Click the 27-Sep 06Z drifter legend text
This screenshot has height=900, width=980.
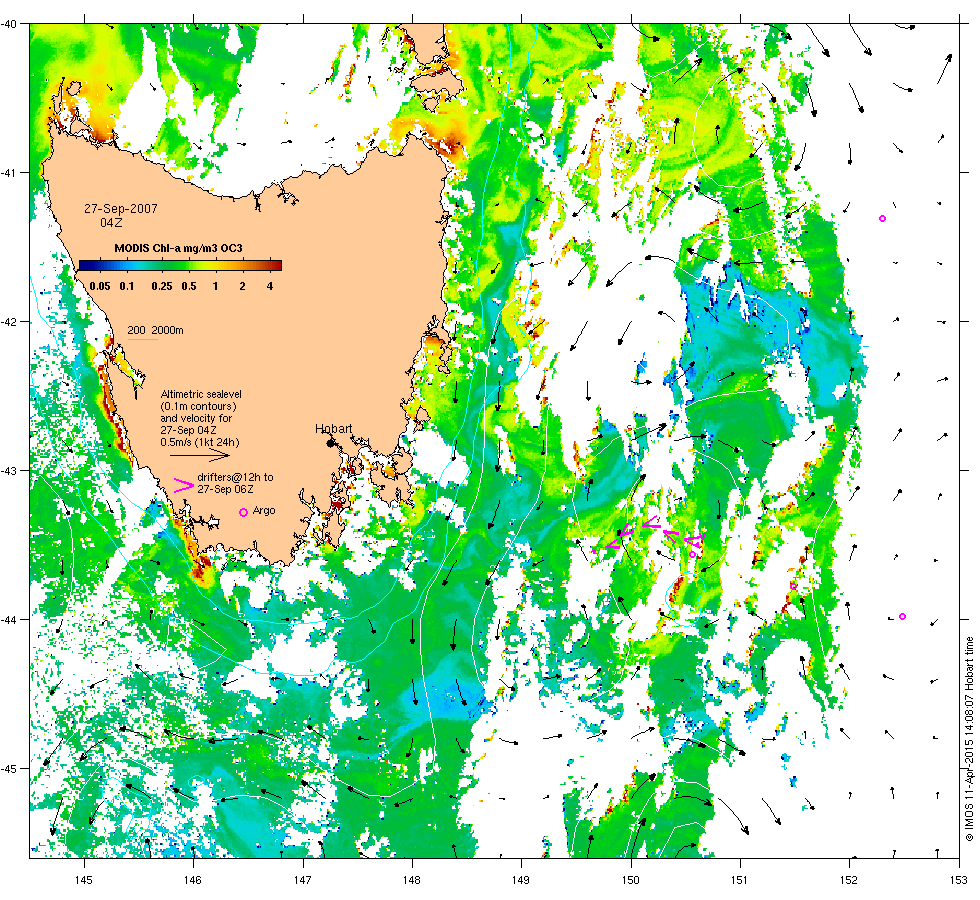(226, 489)
